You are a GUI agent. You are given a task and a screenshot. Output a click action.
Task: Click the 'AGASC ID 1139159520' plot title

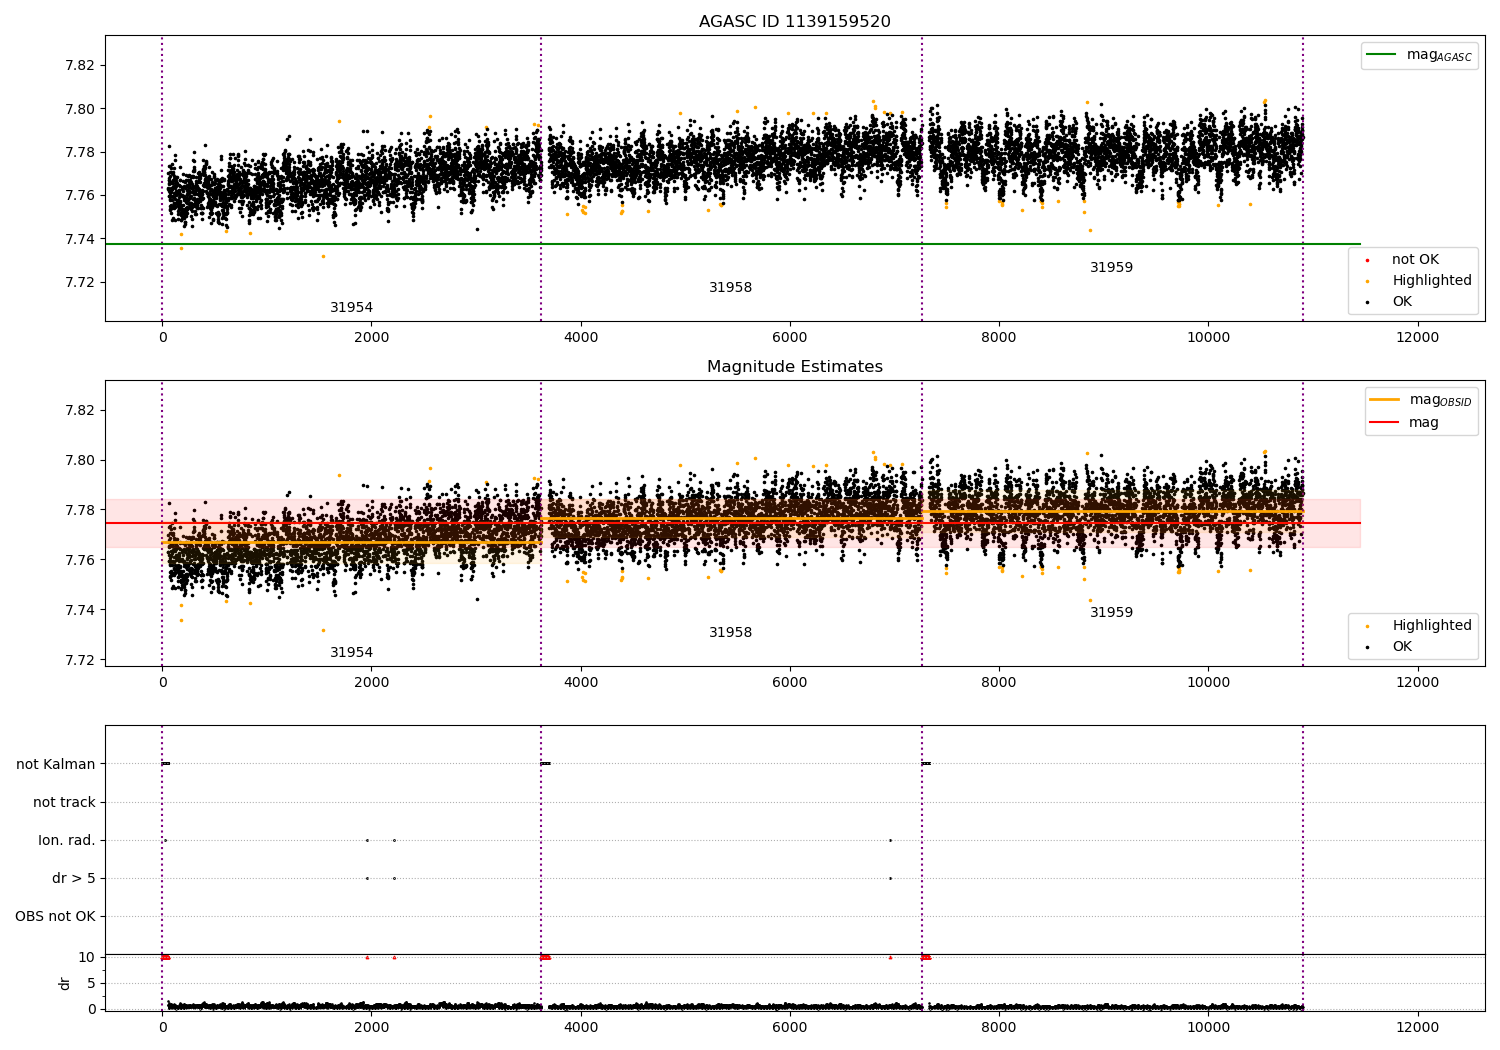pyautogui.click(x=794, y=22)
